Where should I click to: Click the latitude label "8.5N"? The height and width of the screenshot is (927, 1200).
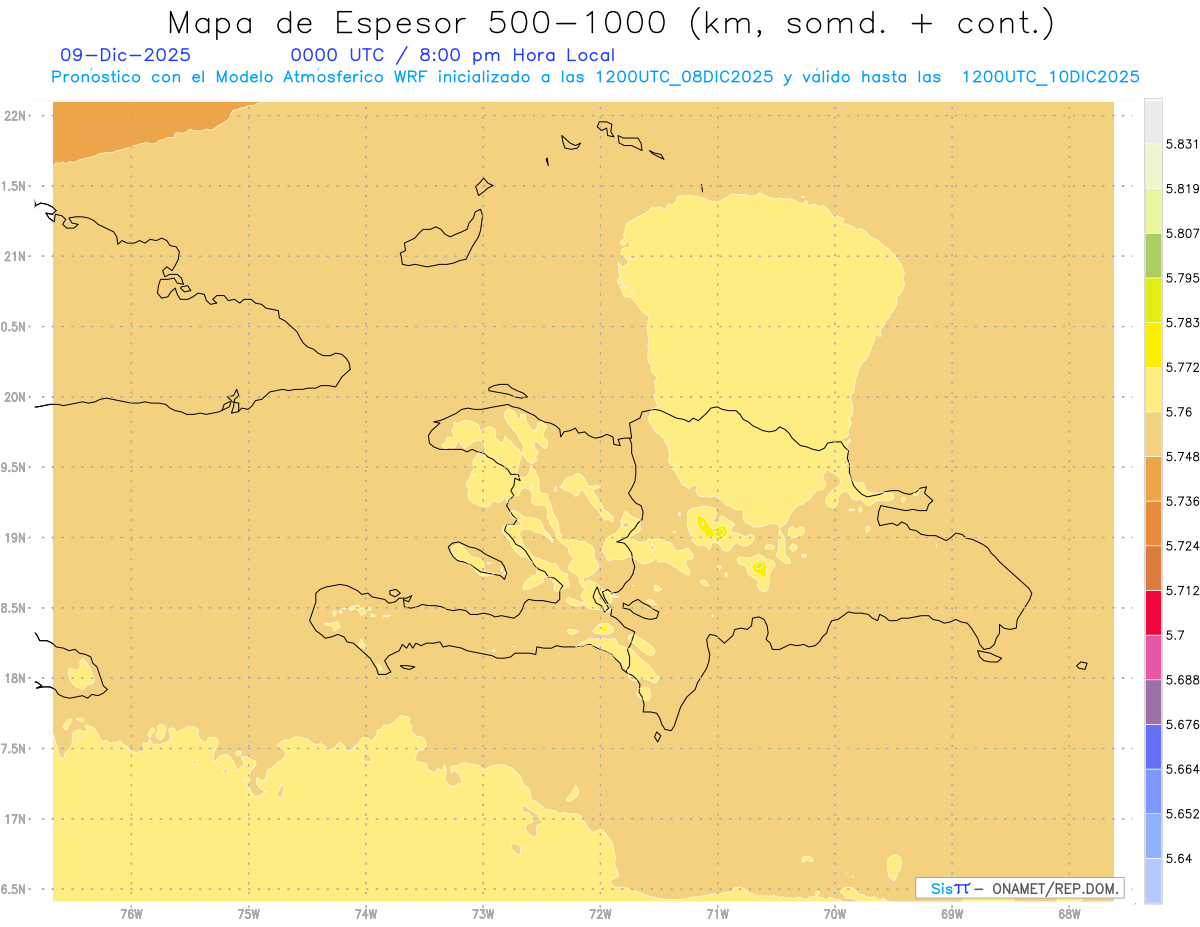[15, 608]
